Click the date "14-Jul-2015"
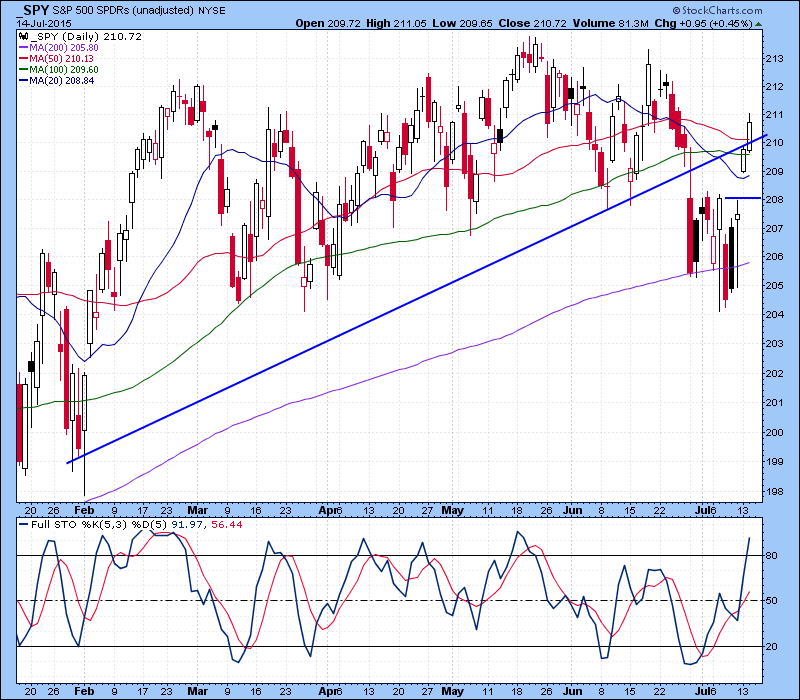The height and width of the screenshot is (700, 800). pyautogui.click(x=44, y=23)
